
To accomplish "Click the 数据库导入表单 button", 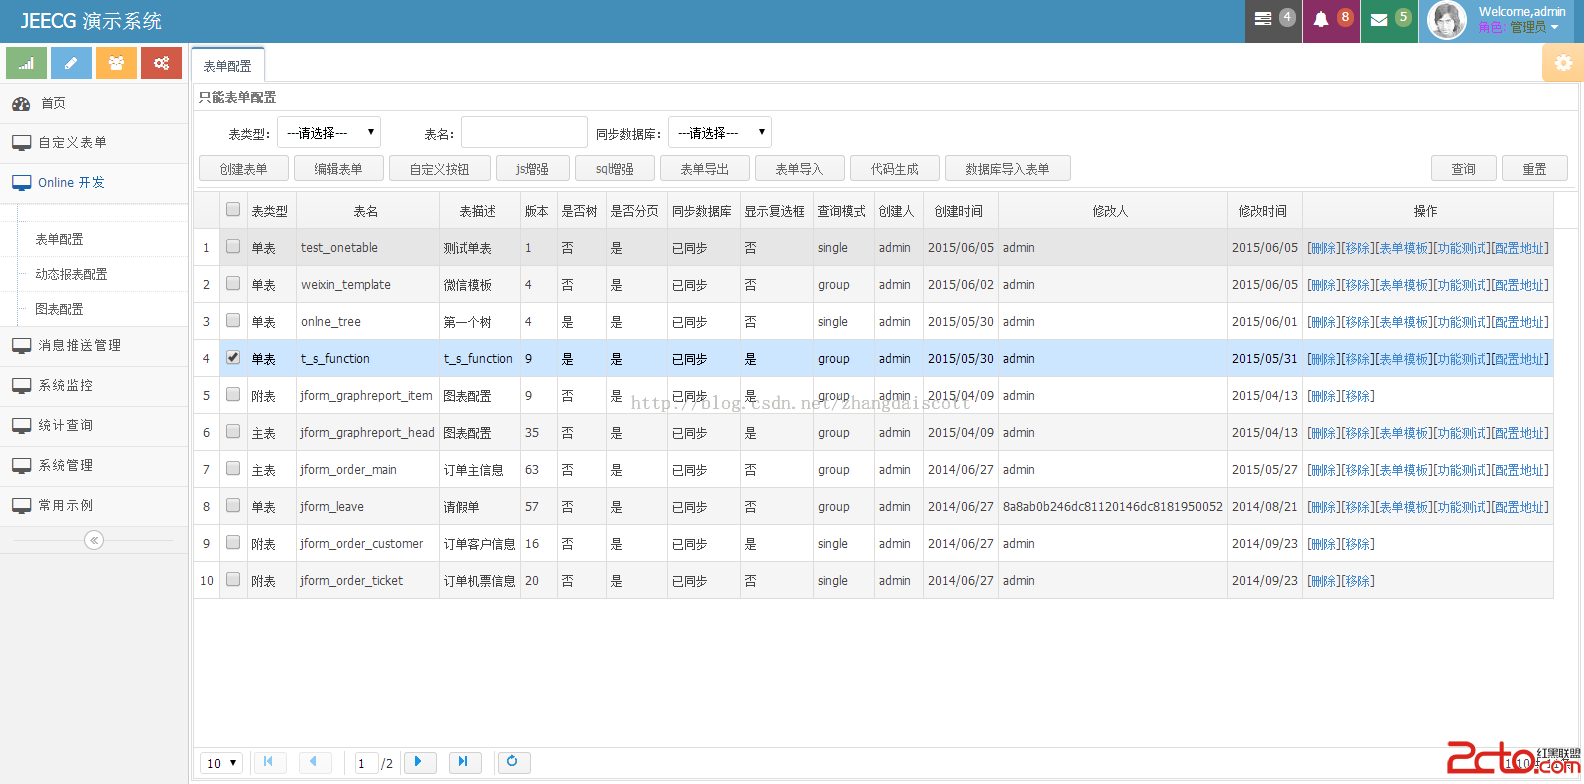I will pyautogui.click(x=1007, y=168).
